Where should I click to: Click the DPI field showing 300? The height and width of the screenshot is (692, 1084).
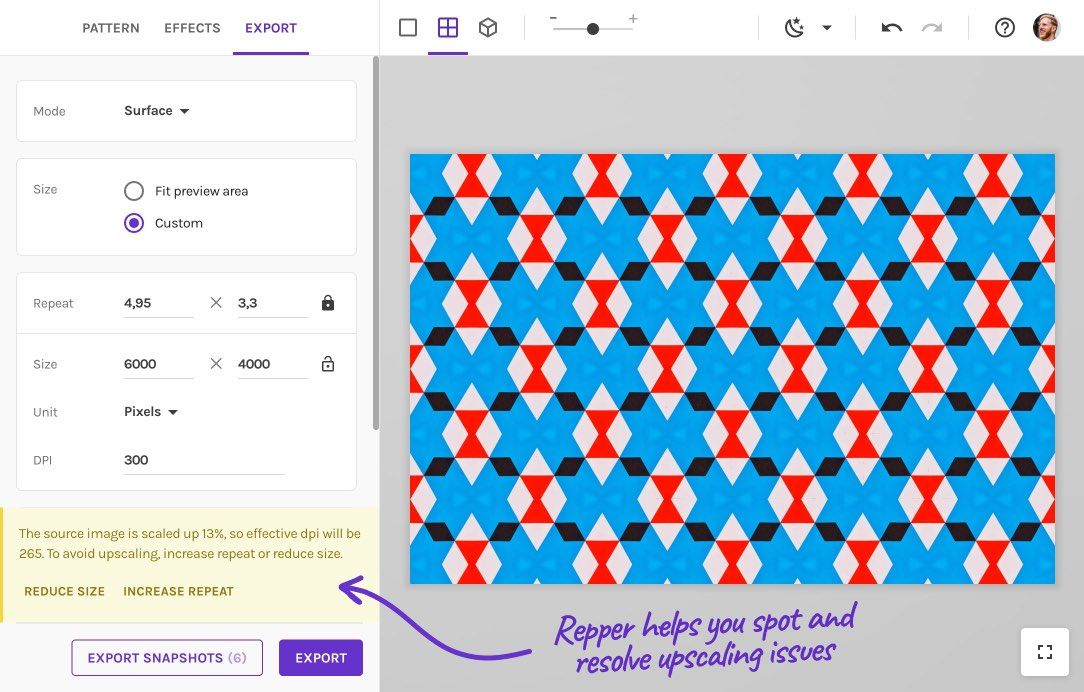coord(203,460)
